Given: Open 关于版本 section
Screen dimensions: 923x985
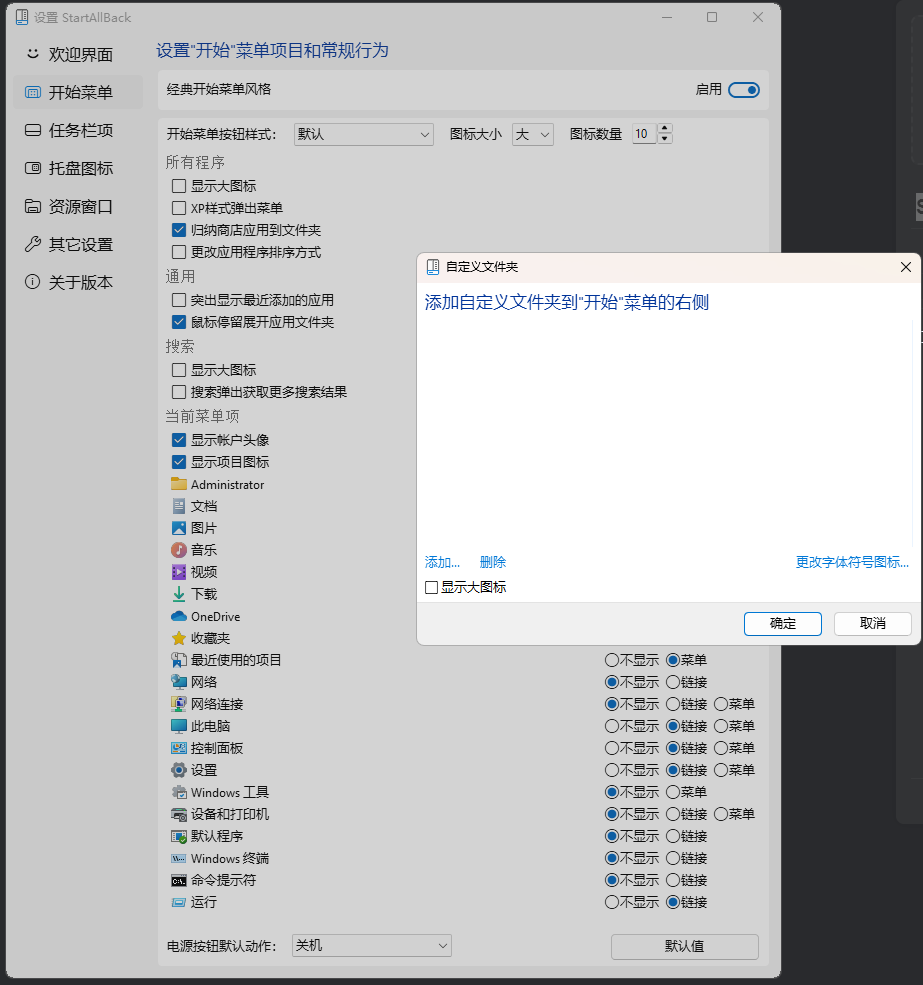Looking at the screenshot, I should [x=79, y=282].
